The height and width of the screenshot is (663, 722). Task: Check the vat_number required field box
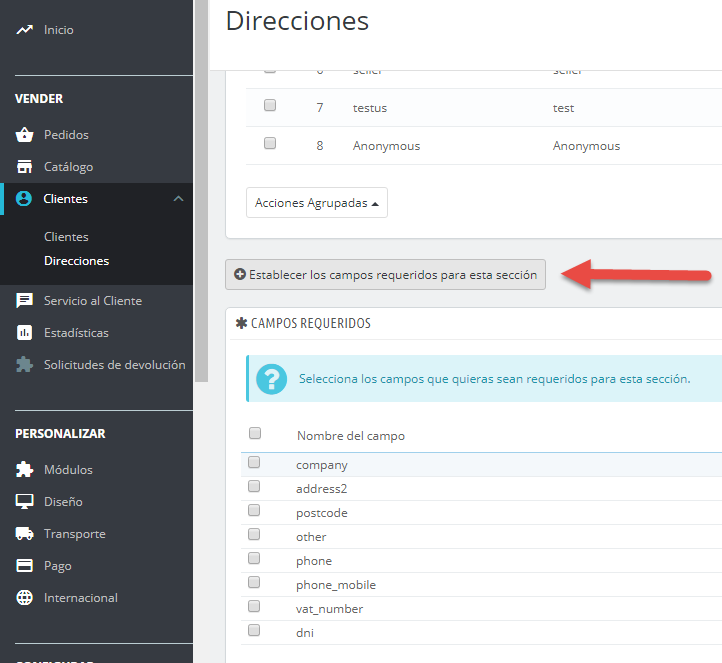click(254, 606)
